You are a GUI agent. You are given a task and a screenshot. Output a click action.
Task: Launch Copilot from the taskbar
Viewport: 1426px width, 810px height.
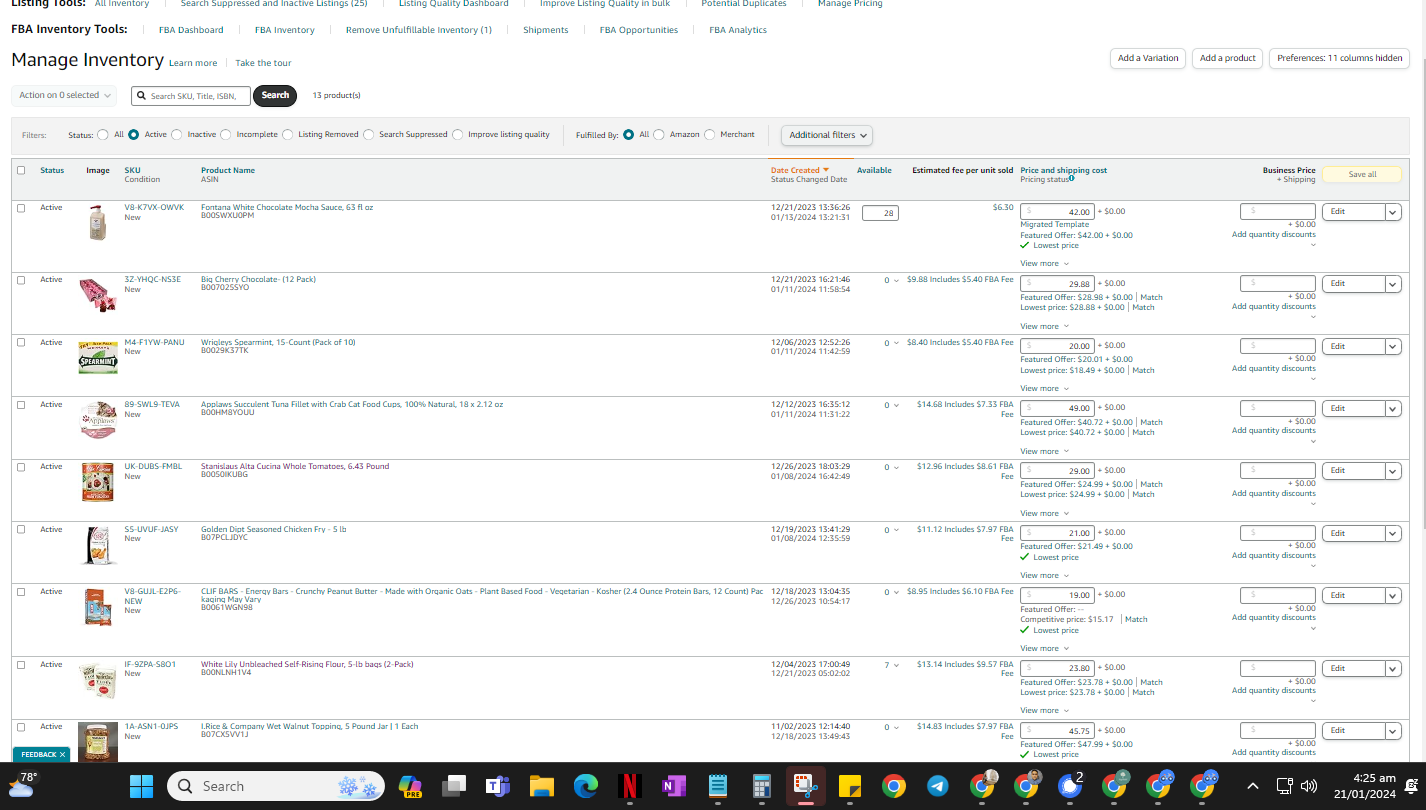(x=410, y=786)
